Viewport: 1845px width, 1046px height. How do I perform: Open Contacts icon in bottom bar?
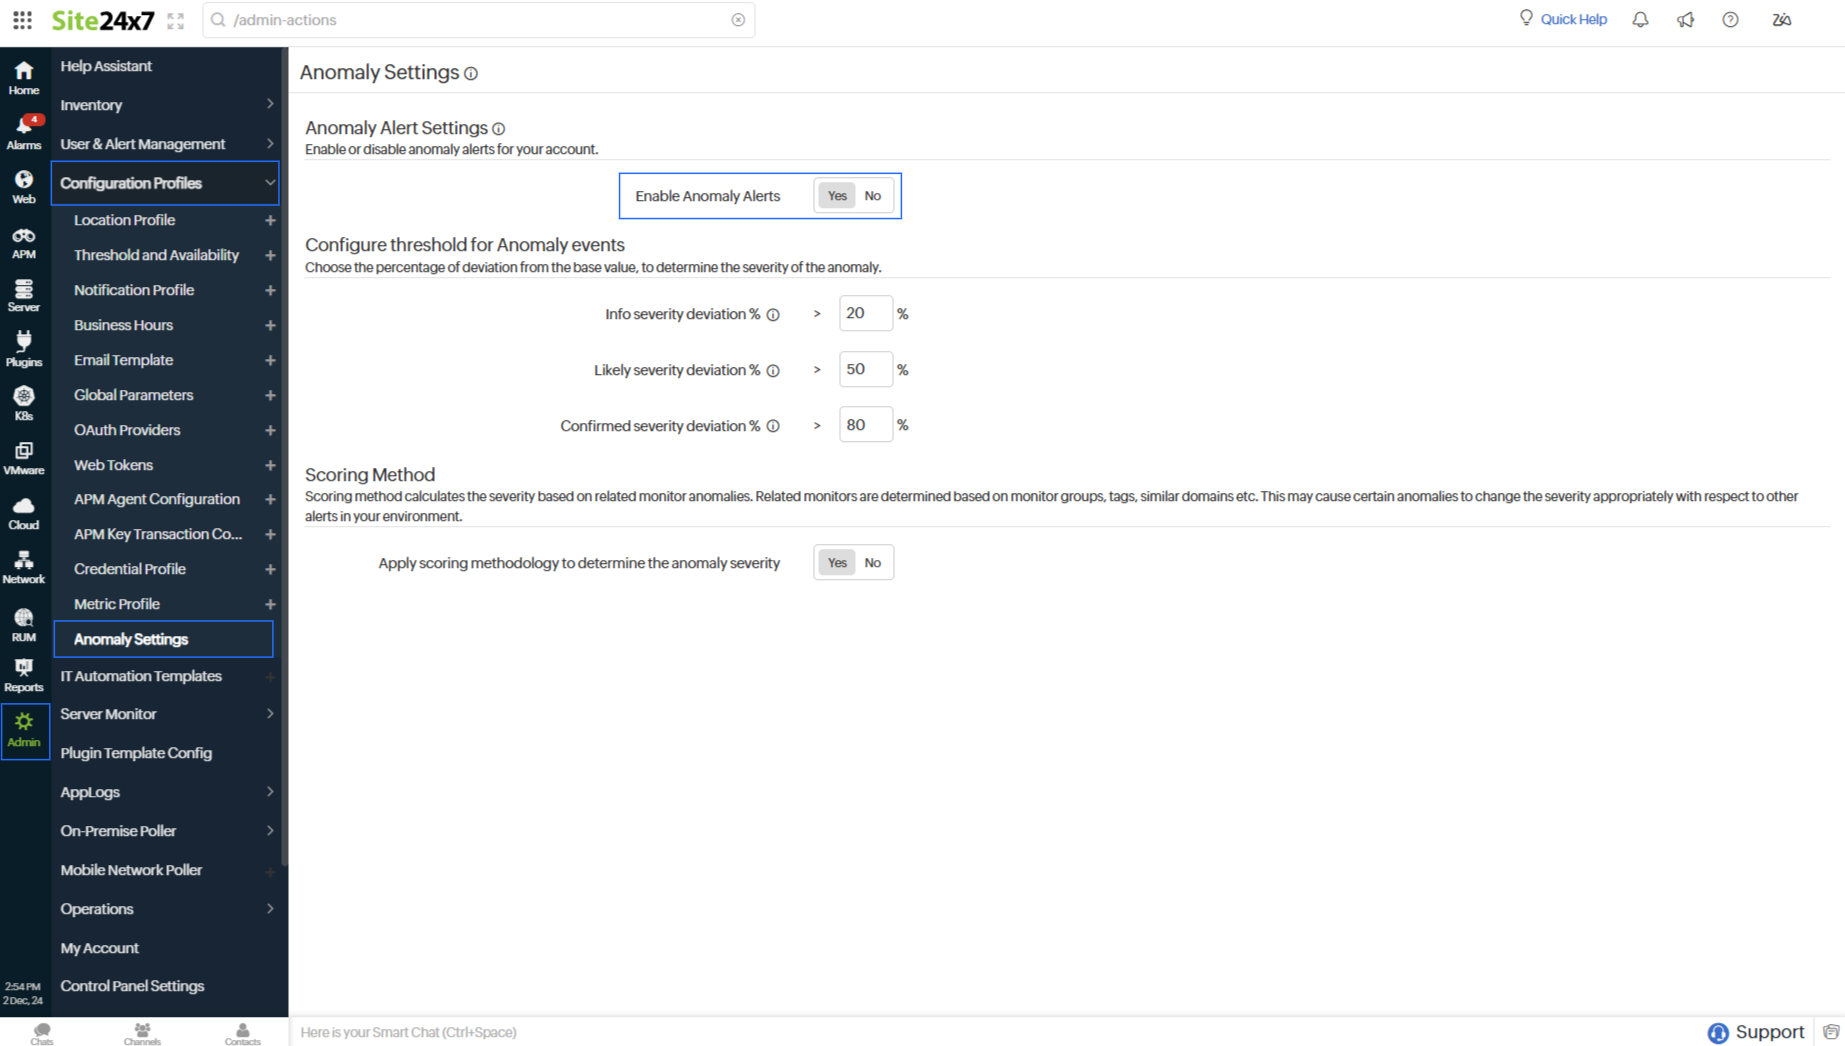242,1033
